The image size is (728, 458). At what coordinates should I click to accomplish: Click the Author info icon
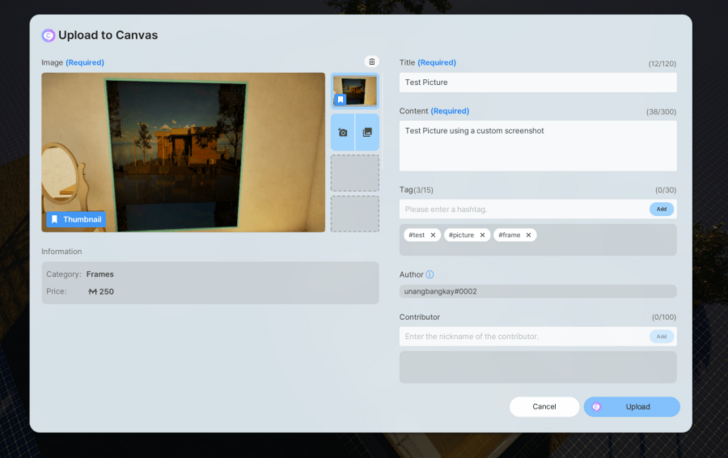[430, 275]
